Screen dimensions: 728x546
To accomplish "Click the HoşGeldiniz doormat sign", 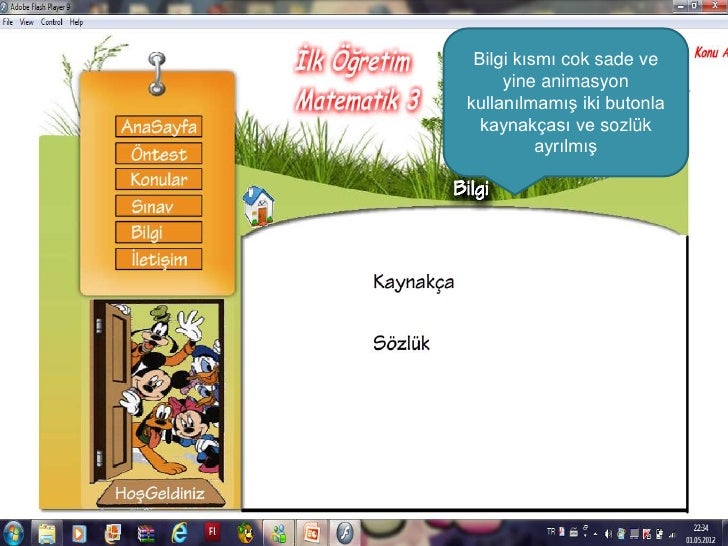I will coord(160,493).
